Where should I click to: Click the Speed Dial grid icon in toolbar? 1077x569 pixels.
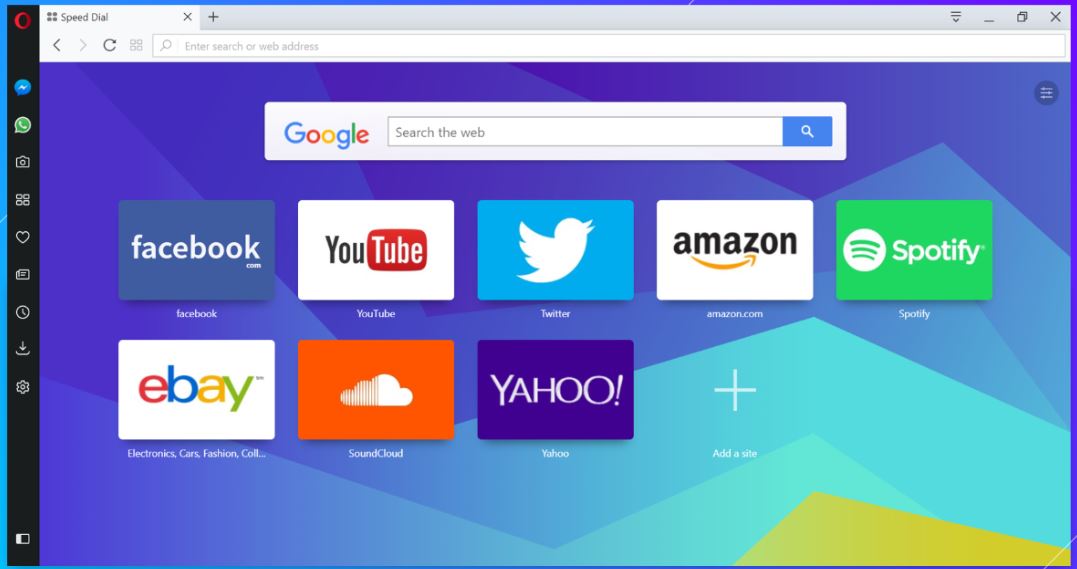tap(136, 45)
